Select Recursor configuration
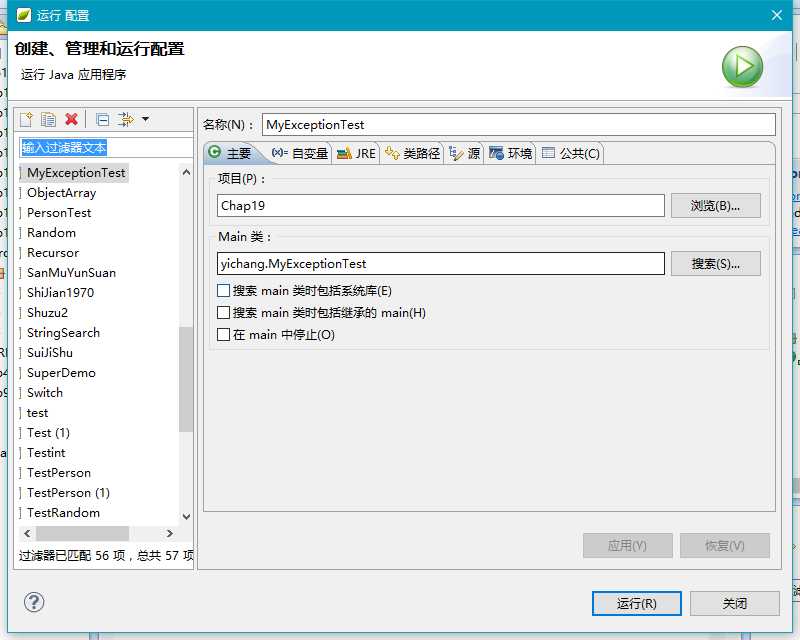The image size is (800, 640). [53, 253]
